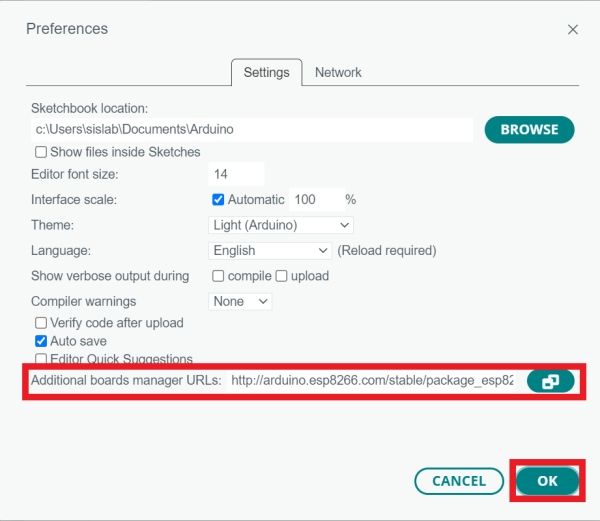The height and width of the screenshot is (521, 600).
Task: Focus the Editor font size field
Action: point(236,174)
